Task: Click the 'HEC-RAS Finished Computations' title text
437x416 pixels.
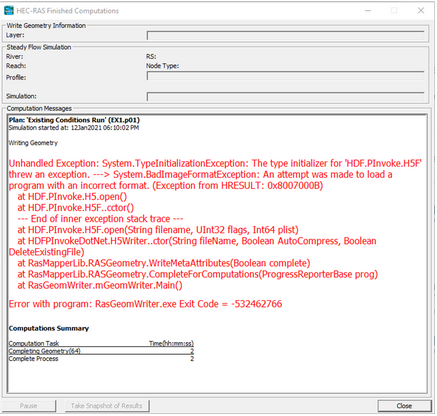Action: (x=68, y=11)
